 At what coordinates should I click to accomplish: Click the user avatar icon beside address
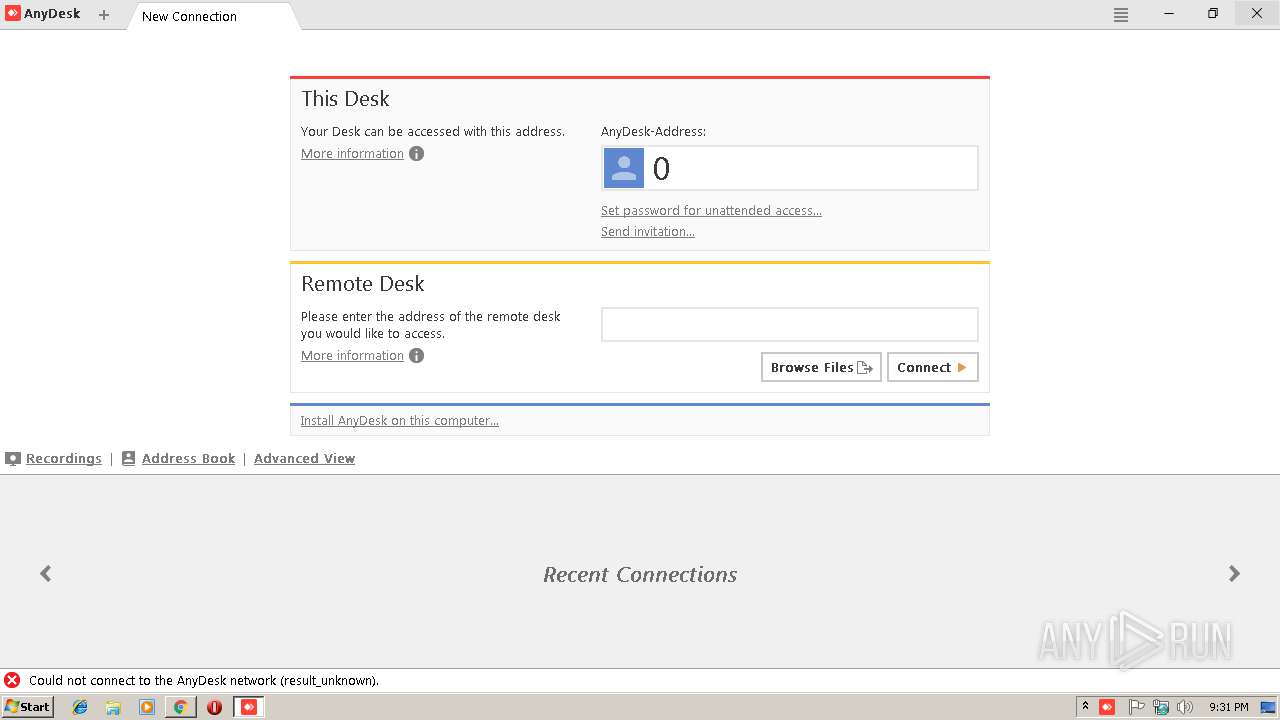pyautogui.click(x=624, y=168)
